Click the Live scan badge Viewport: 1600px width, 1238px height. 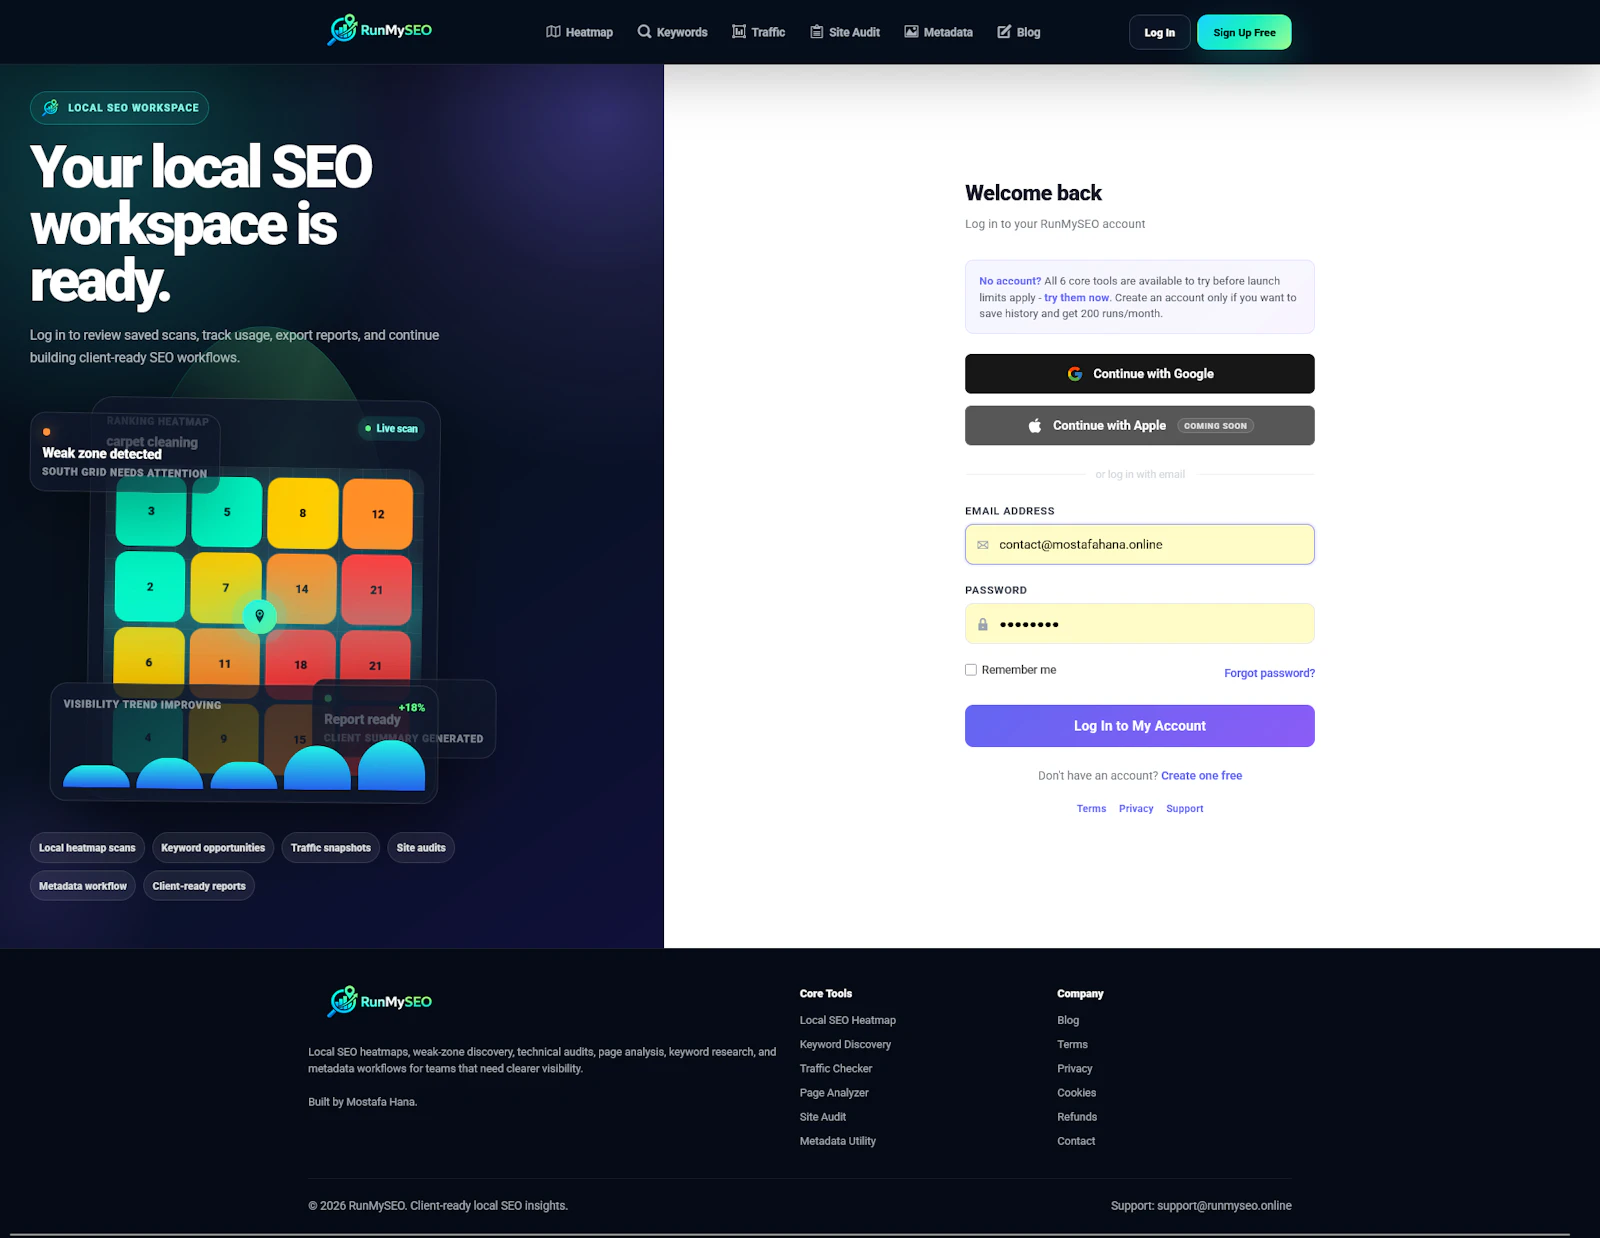[391, 429]
